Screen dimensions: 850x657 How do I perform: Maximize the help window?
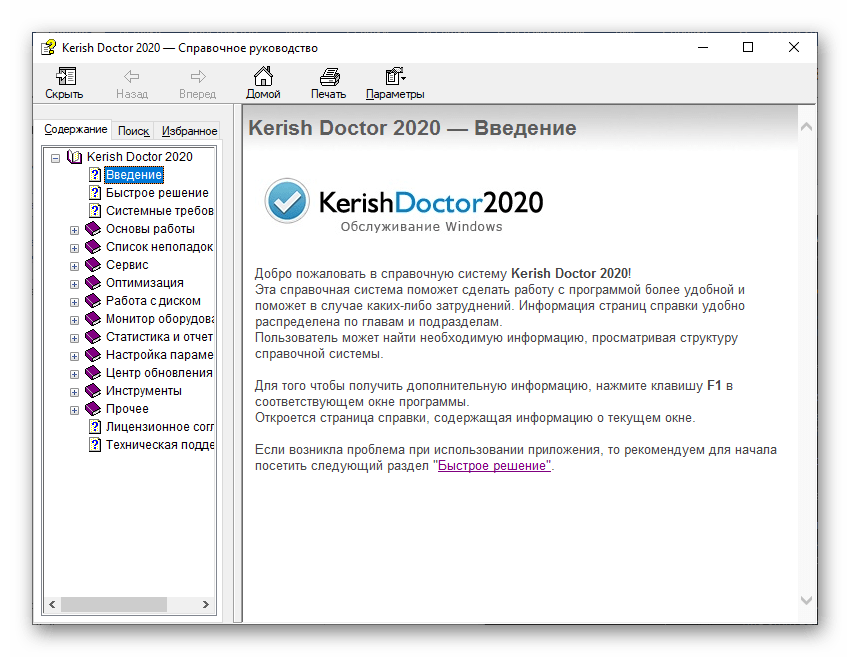tap(748, 48)
